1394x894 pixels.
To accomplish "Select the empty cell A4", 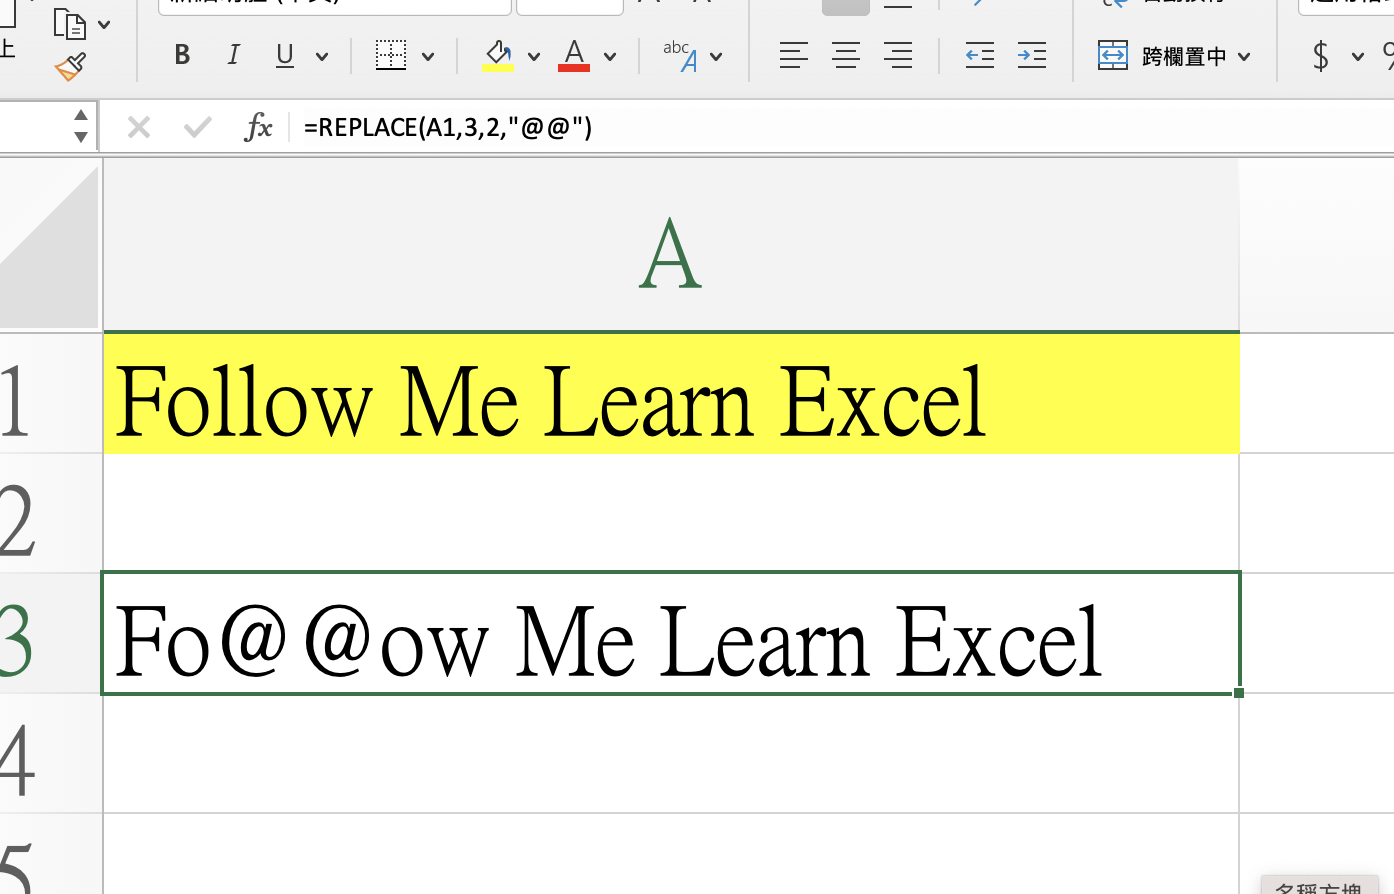I will (671, 753).
